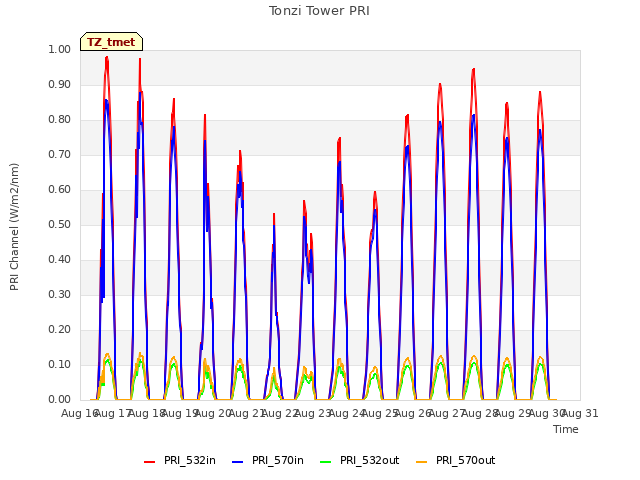
Task: Click the PRI_570out legend label
Action: 465,460
